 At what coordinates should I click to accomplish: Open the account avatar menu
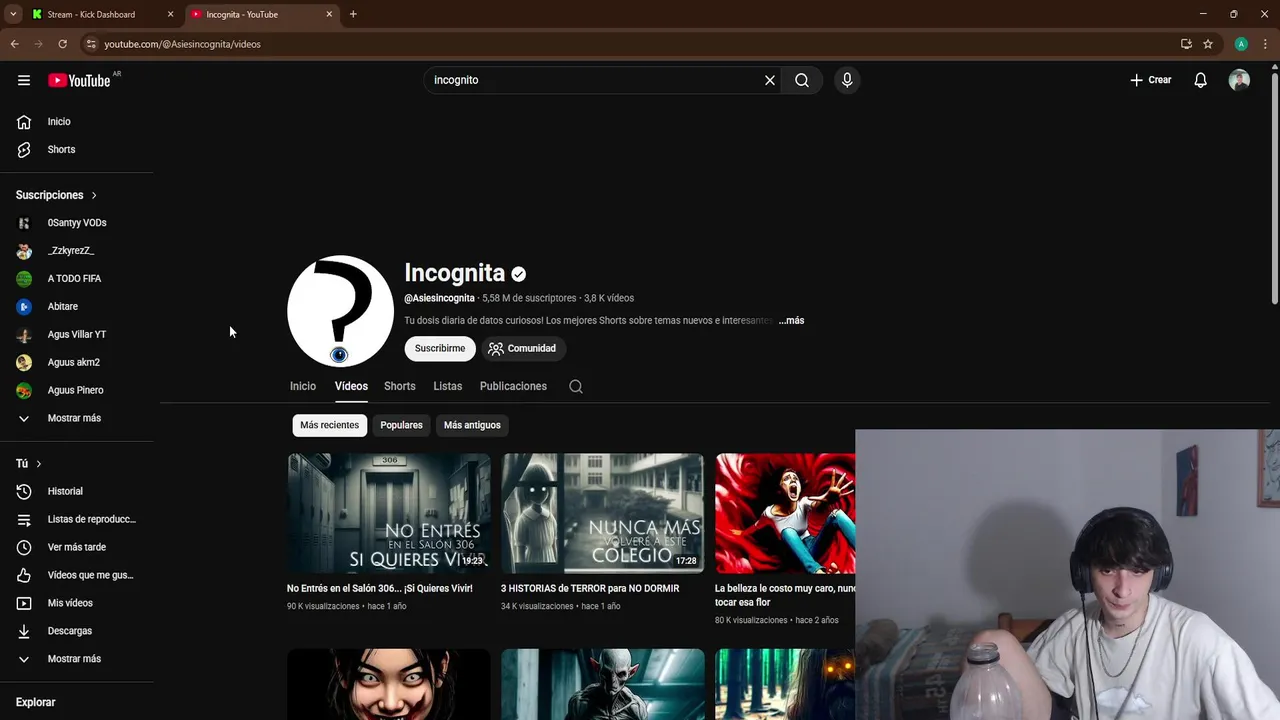click(x=1239, y=80)
